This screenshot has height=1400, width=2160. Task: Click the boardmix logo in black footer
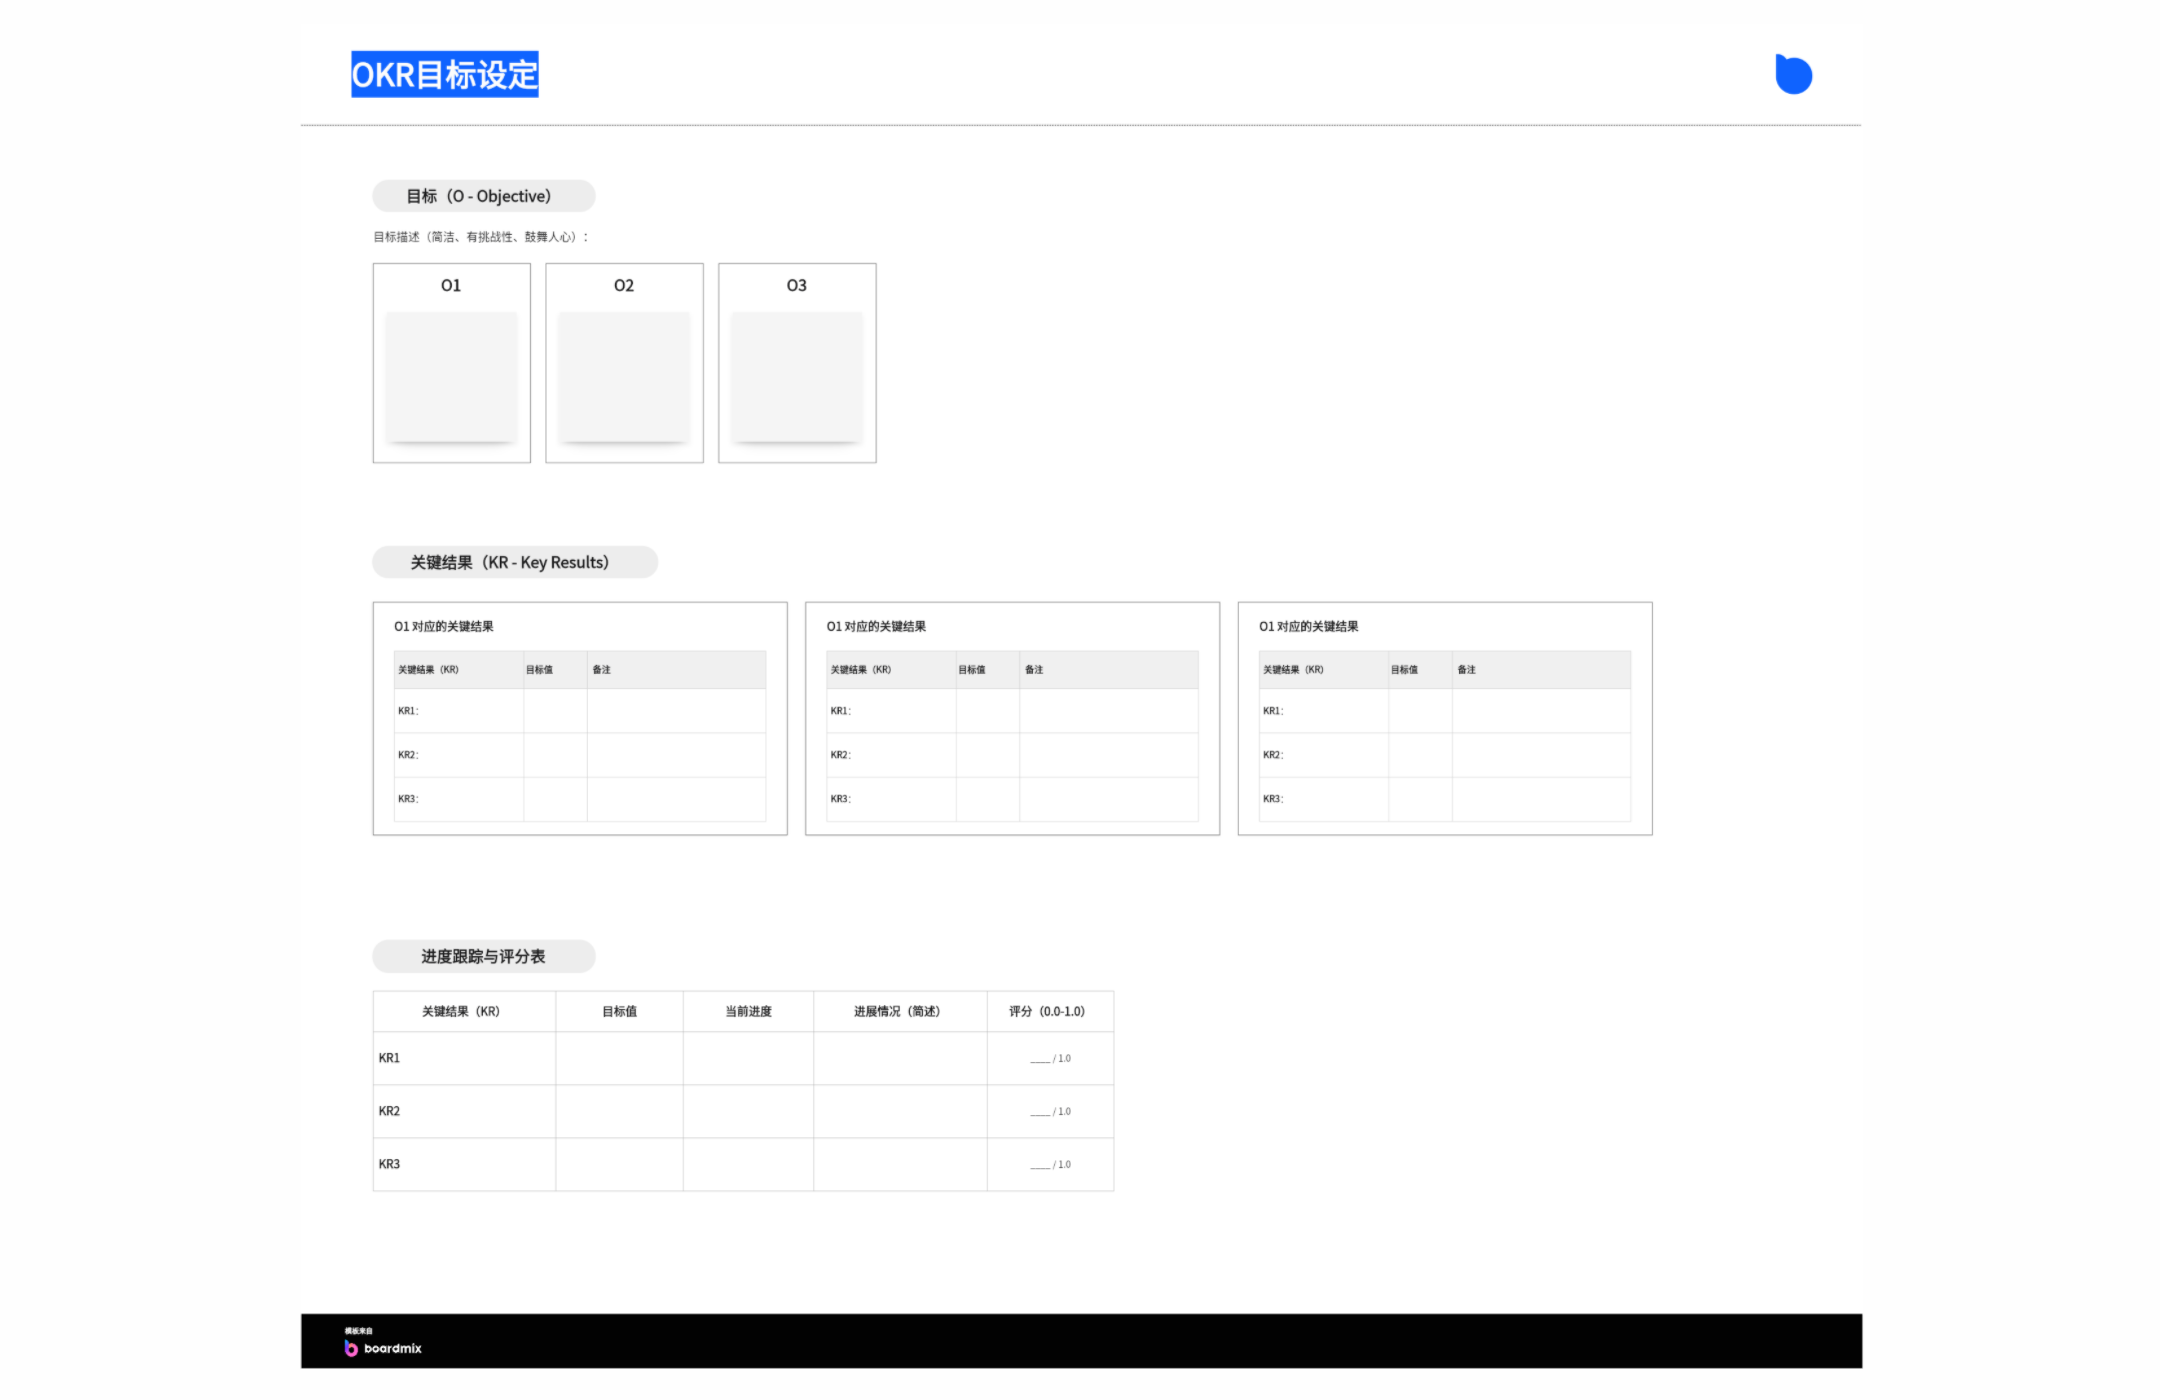tap(383, 1348)
